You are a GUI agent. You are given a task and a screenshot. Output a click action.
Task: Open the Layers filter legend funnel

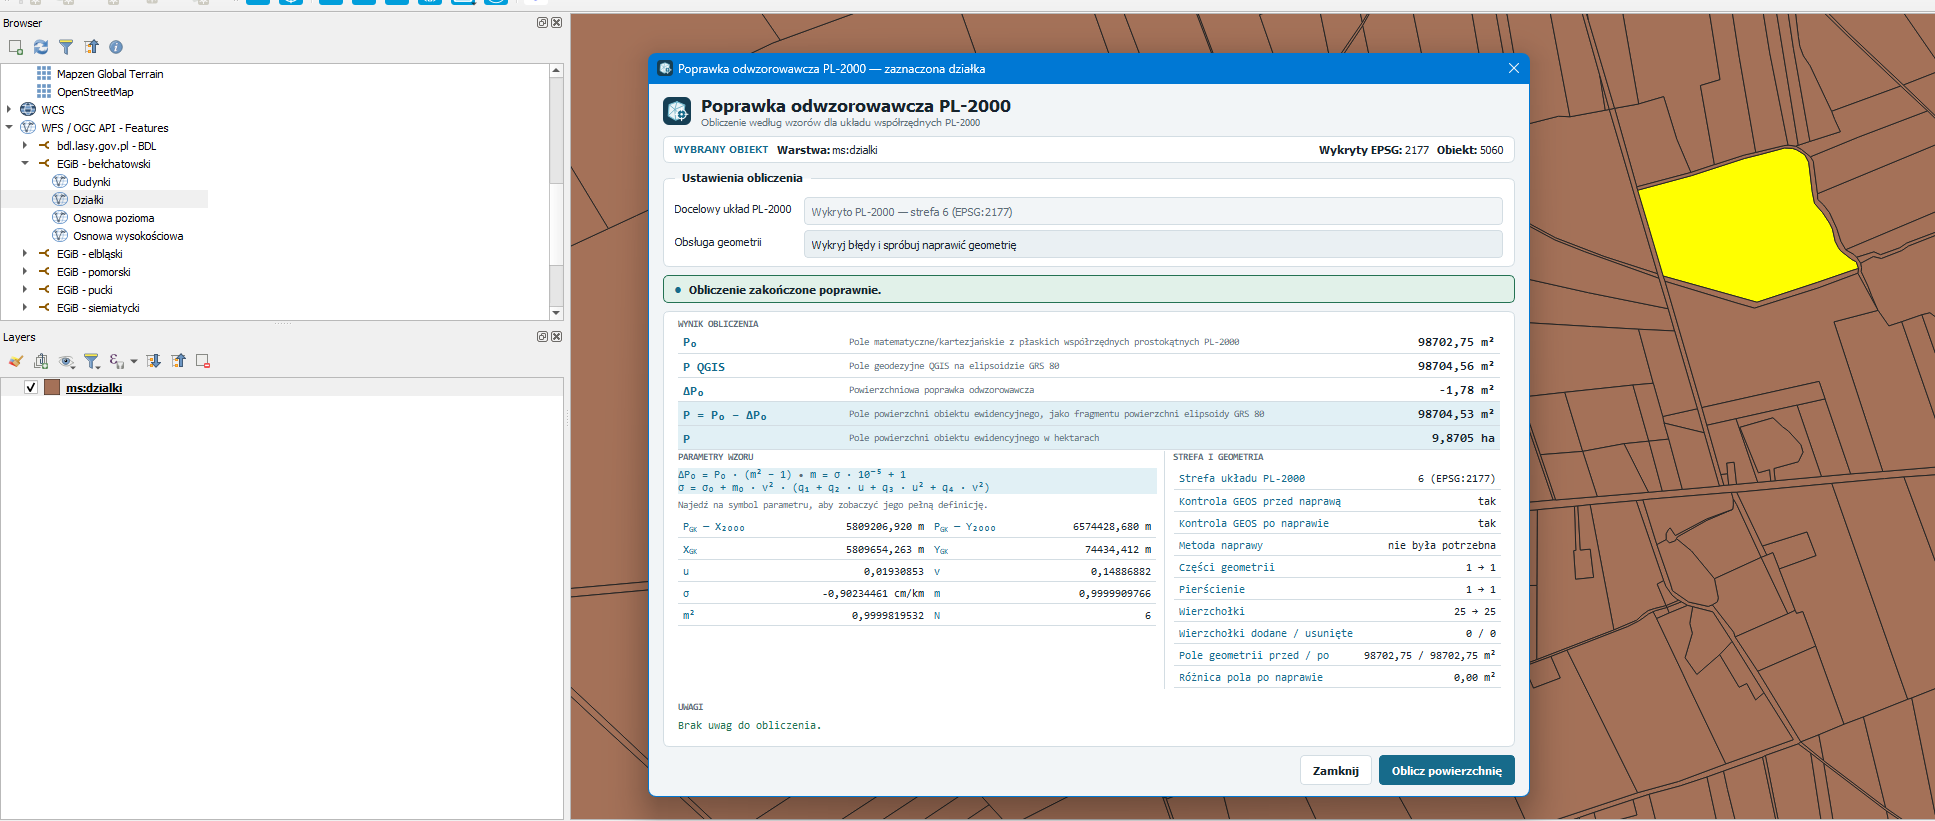click(91, 361)
